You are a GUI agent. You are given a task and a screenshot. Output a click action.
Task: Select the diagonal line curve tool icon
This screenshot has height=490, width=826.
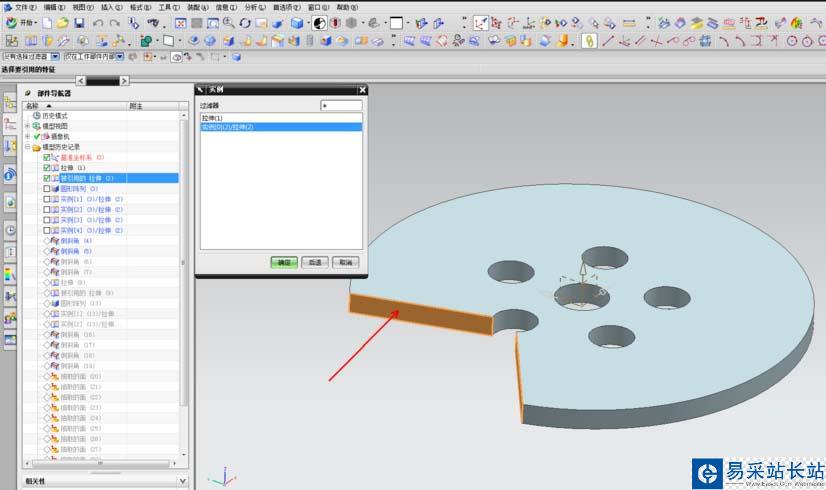click(x=608, y=41)
